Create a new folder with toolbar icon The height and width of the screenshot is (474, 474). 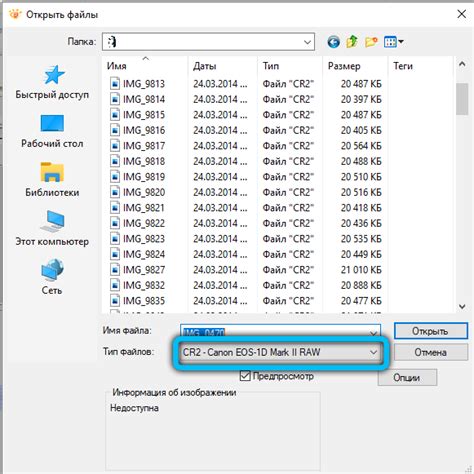coord(371,42)
